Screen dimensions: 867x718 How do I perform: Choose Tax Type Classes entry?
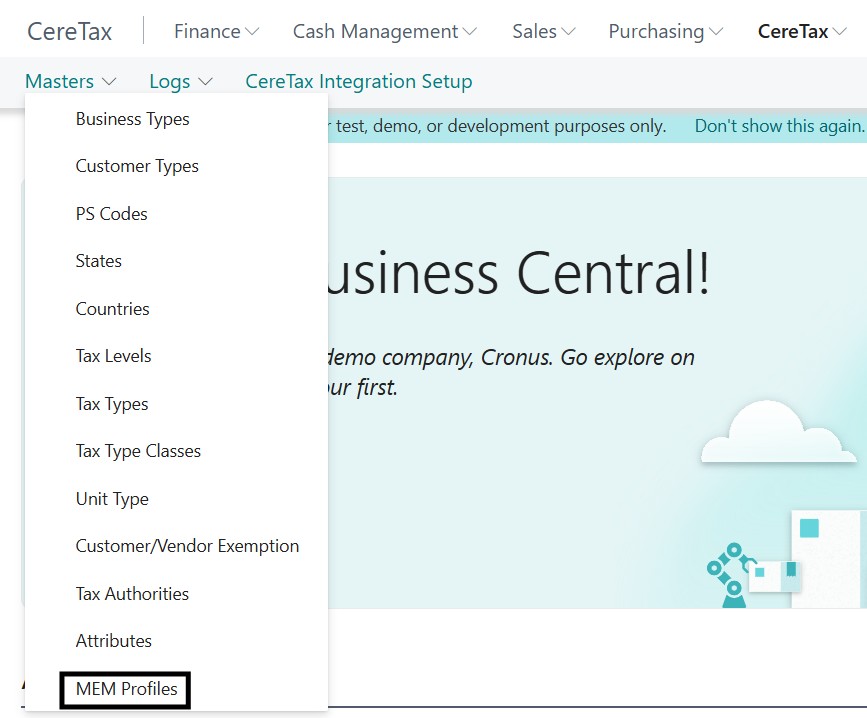pos(138,451)
